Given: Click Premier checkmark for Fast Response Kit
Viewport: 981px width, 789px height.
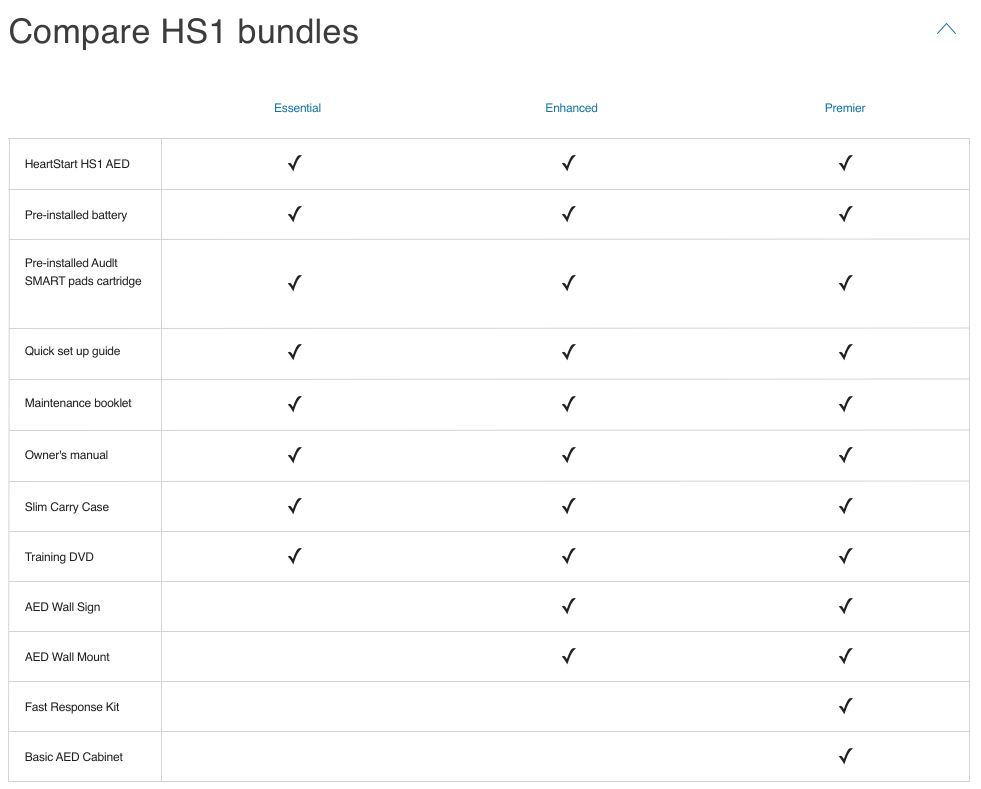Looking at the screenshot, I should tap(845, 707).
